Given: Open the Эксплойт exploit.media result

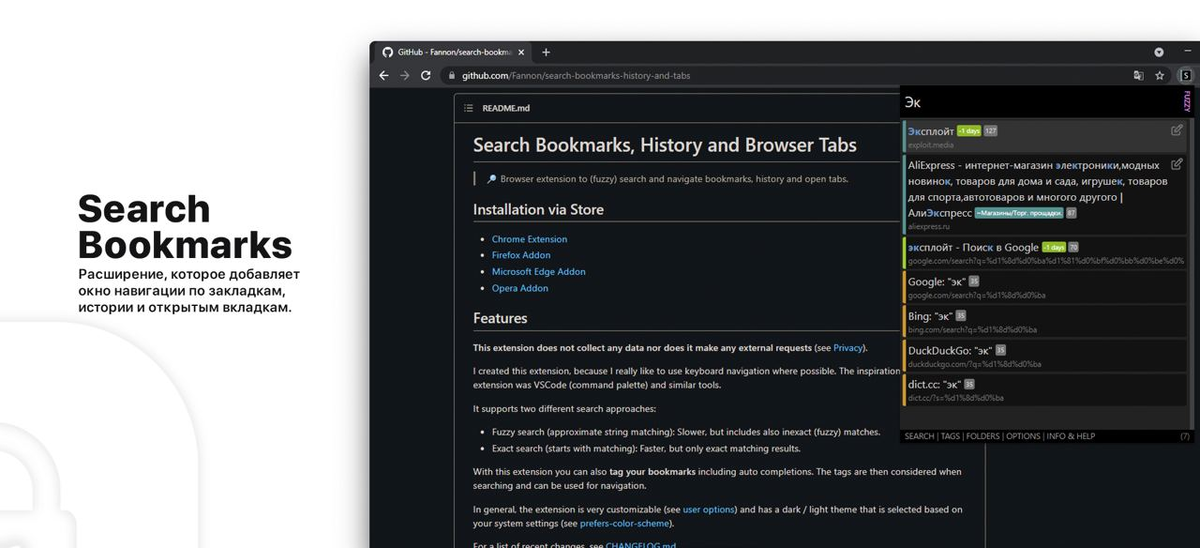Looking at the screenshot, I should tap(1044, 136).
